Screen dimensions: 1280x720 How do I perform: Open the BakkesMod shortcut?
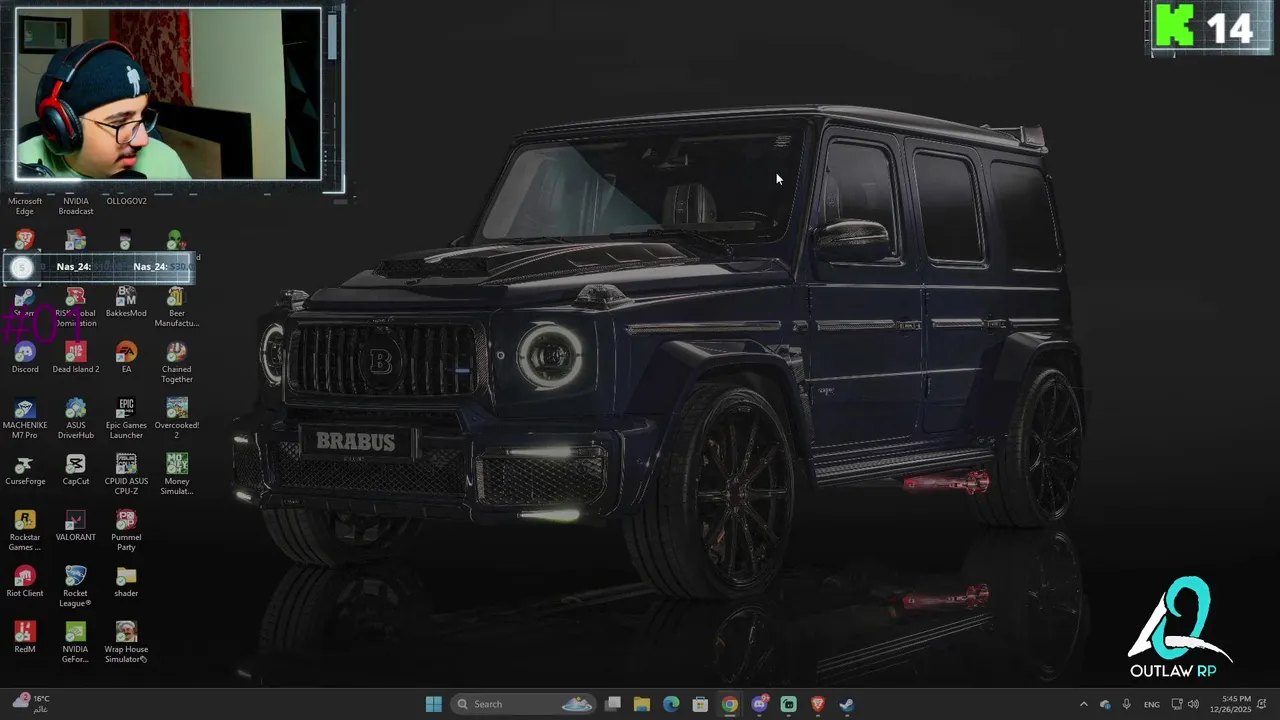(126, 302)
